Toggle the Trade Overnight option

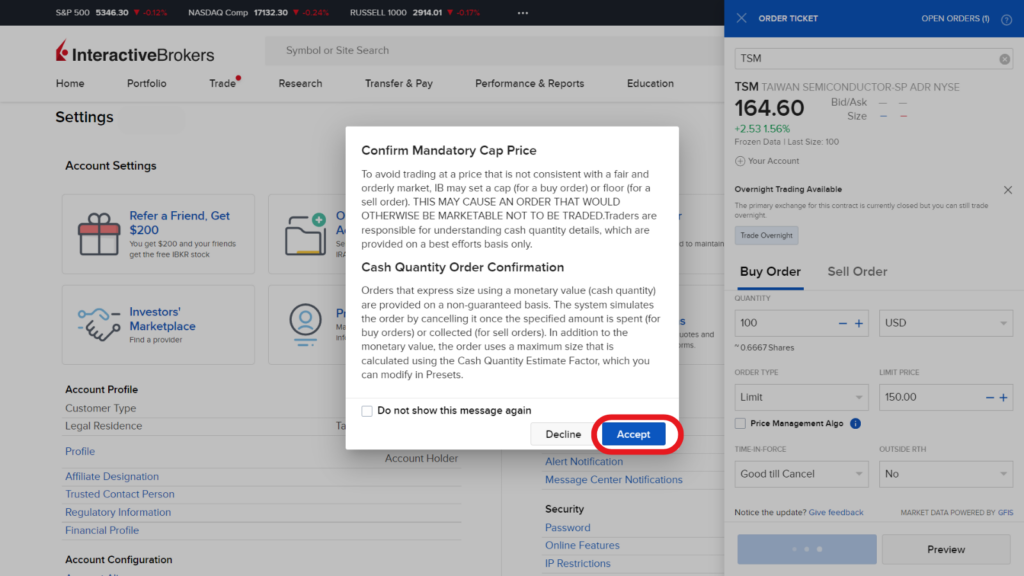[765, 235]
